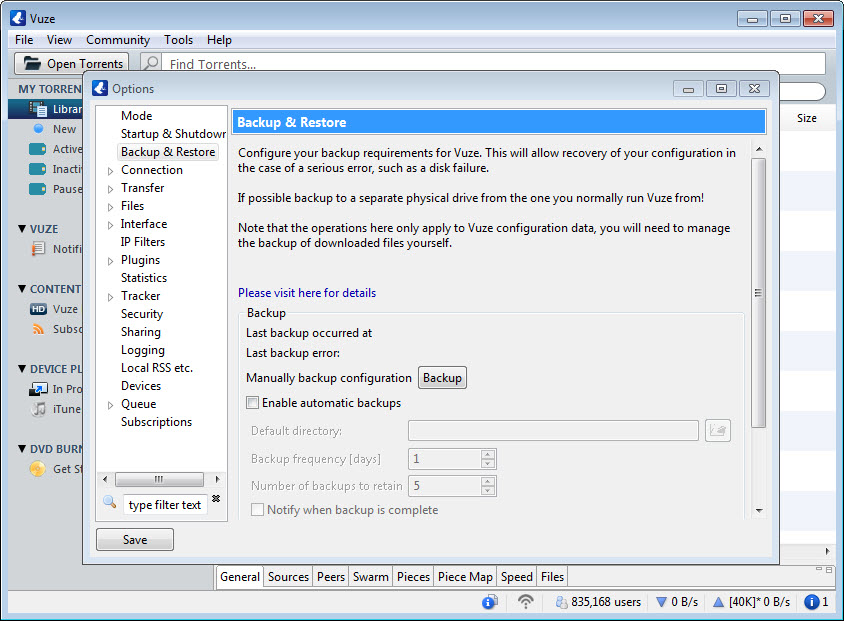Expand the Tracker tree node
This screenshot has height=621, width=844.
click(110, 297)
